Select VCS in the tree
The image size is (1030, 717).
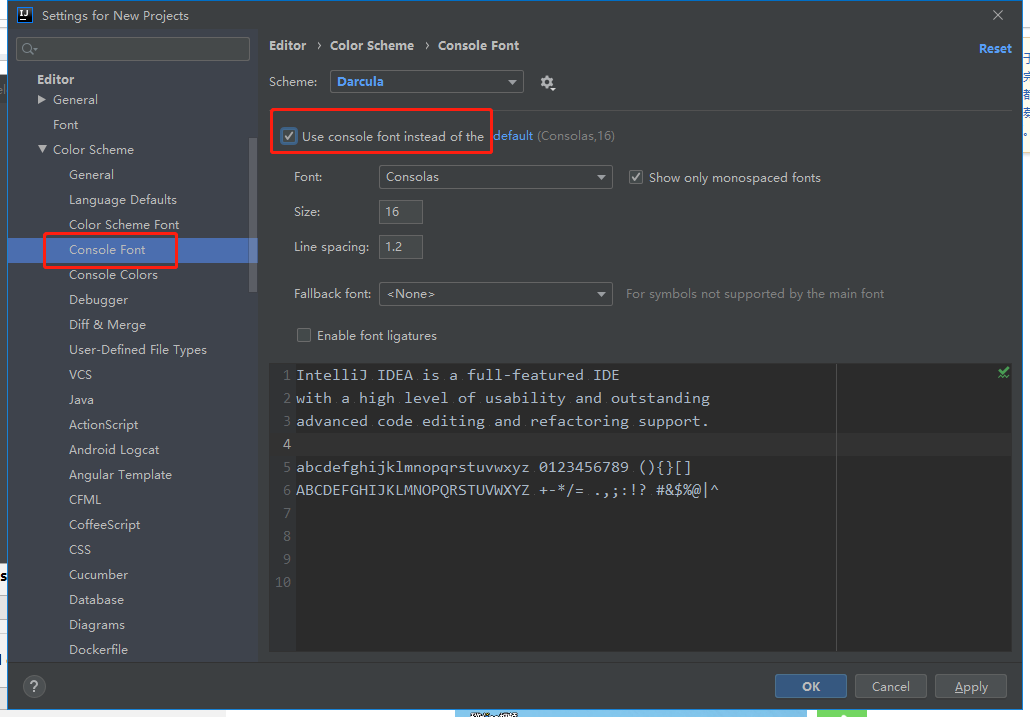tap(80, 374)
